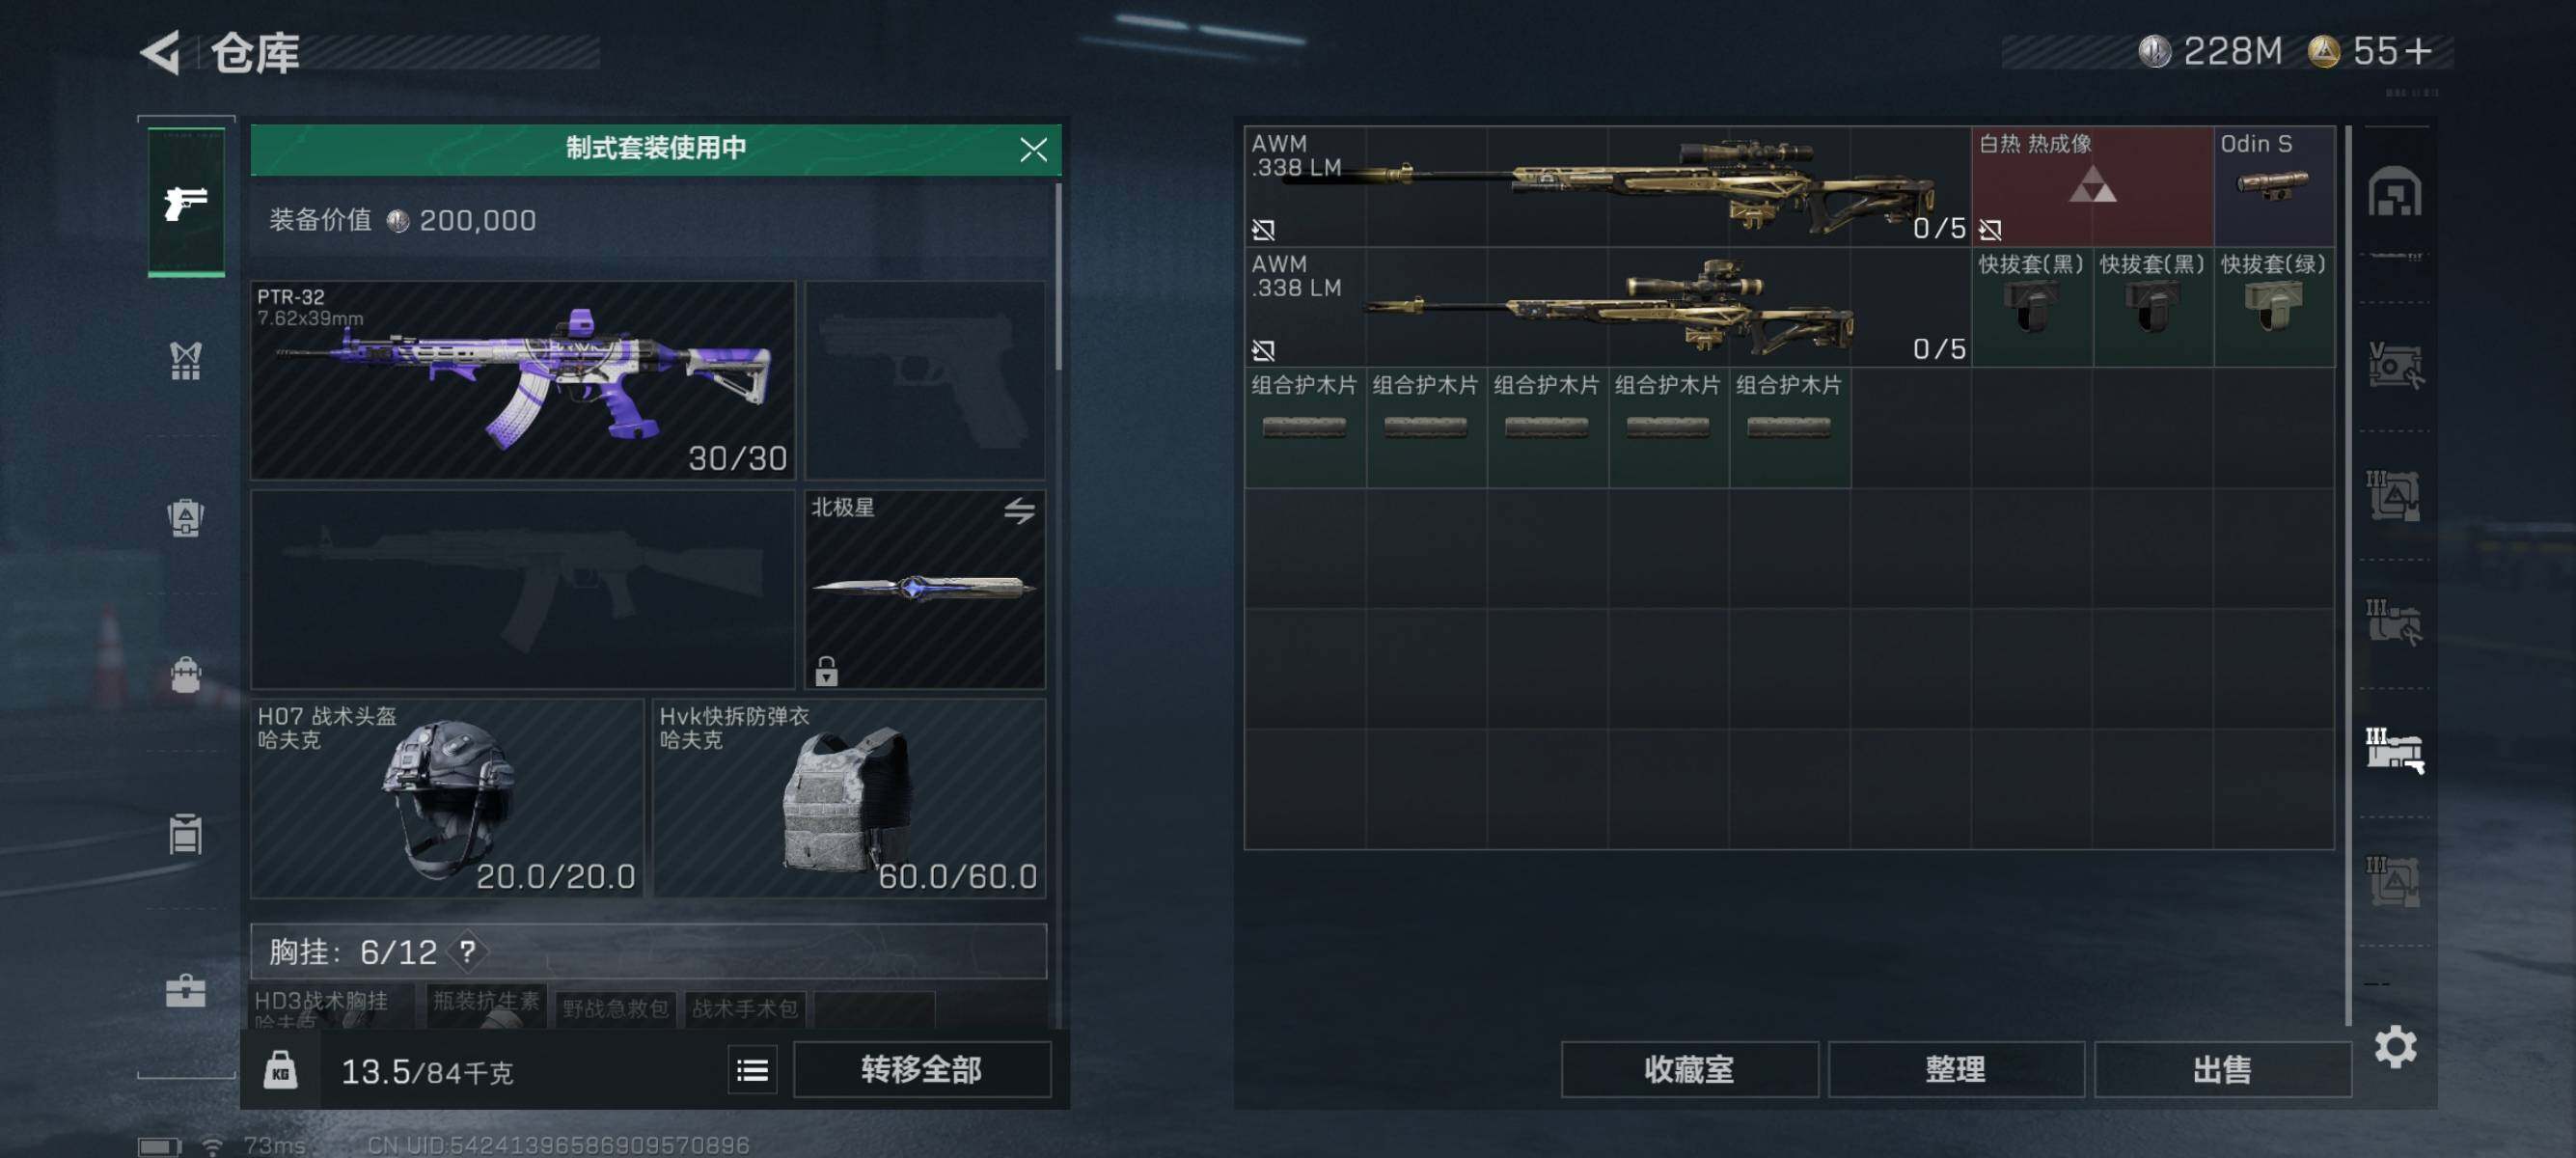2576x1158 pixels.
Task: Go back using the arrow beside 仓库
Action: [x=160, y=52]
